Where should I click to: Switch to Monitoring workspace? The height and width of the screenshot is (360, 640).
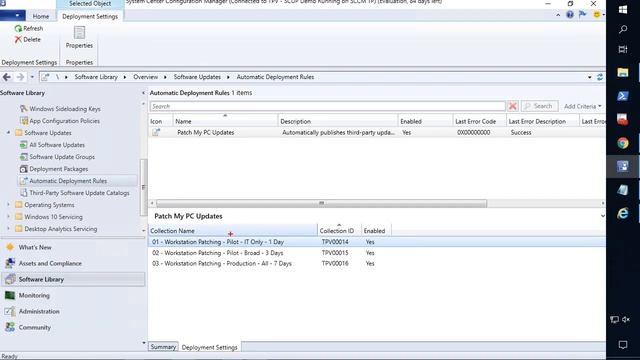click(x=34, y=295)
